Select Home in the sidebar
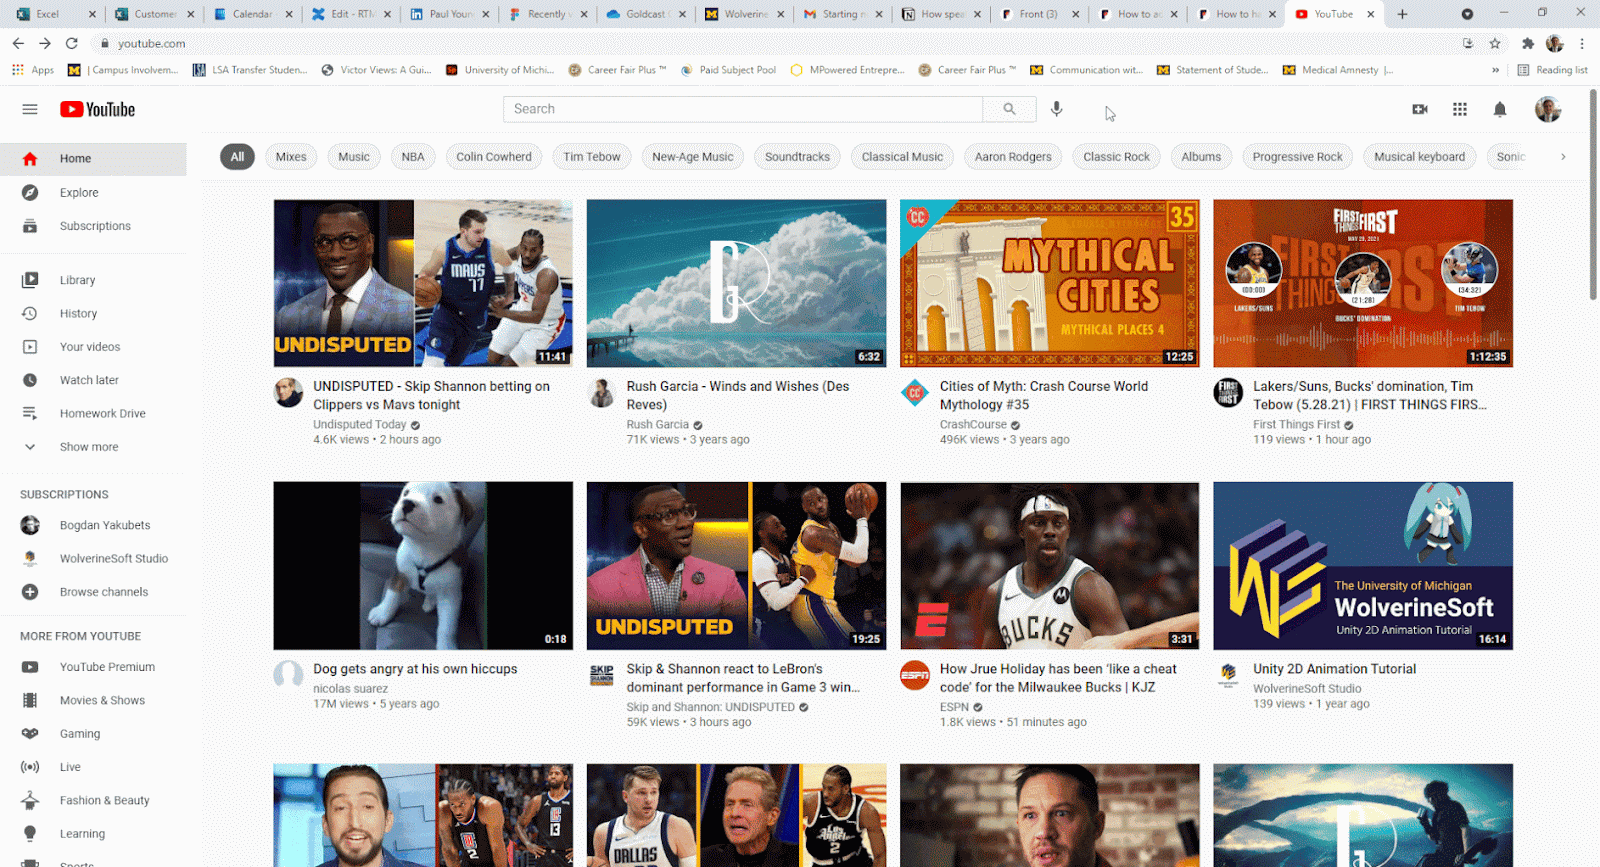 click(x=93, y=158)
